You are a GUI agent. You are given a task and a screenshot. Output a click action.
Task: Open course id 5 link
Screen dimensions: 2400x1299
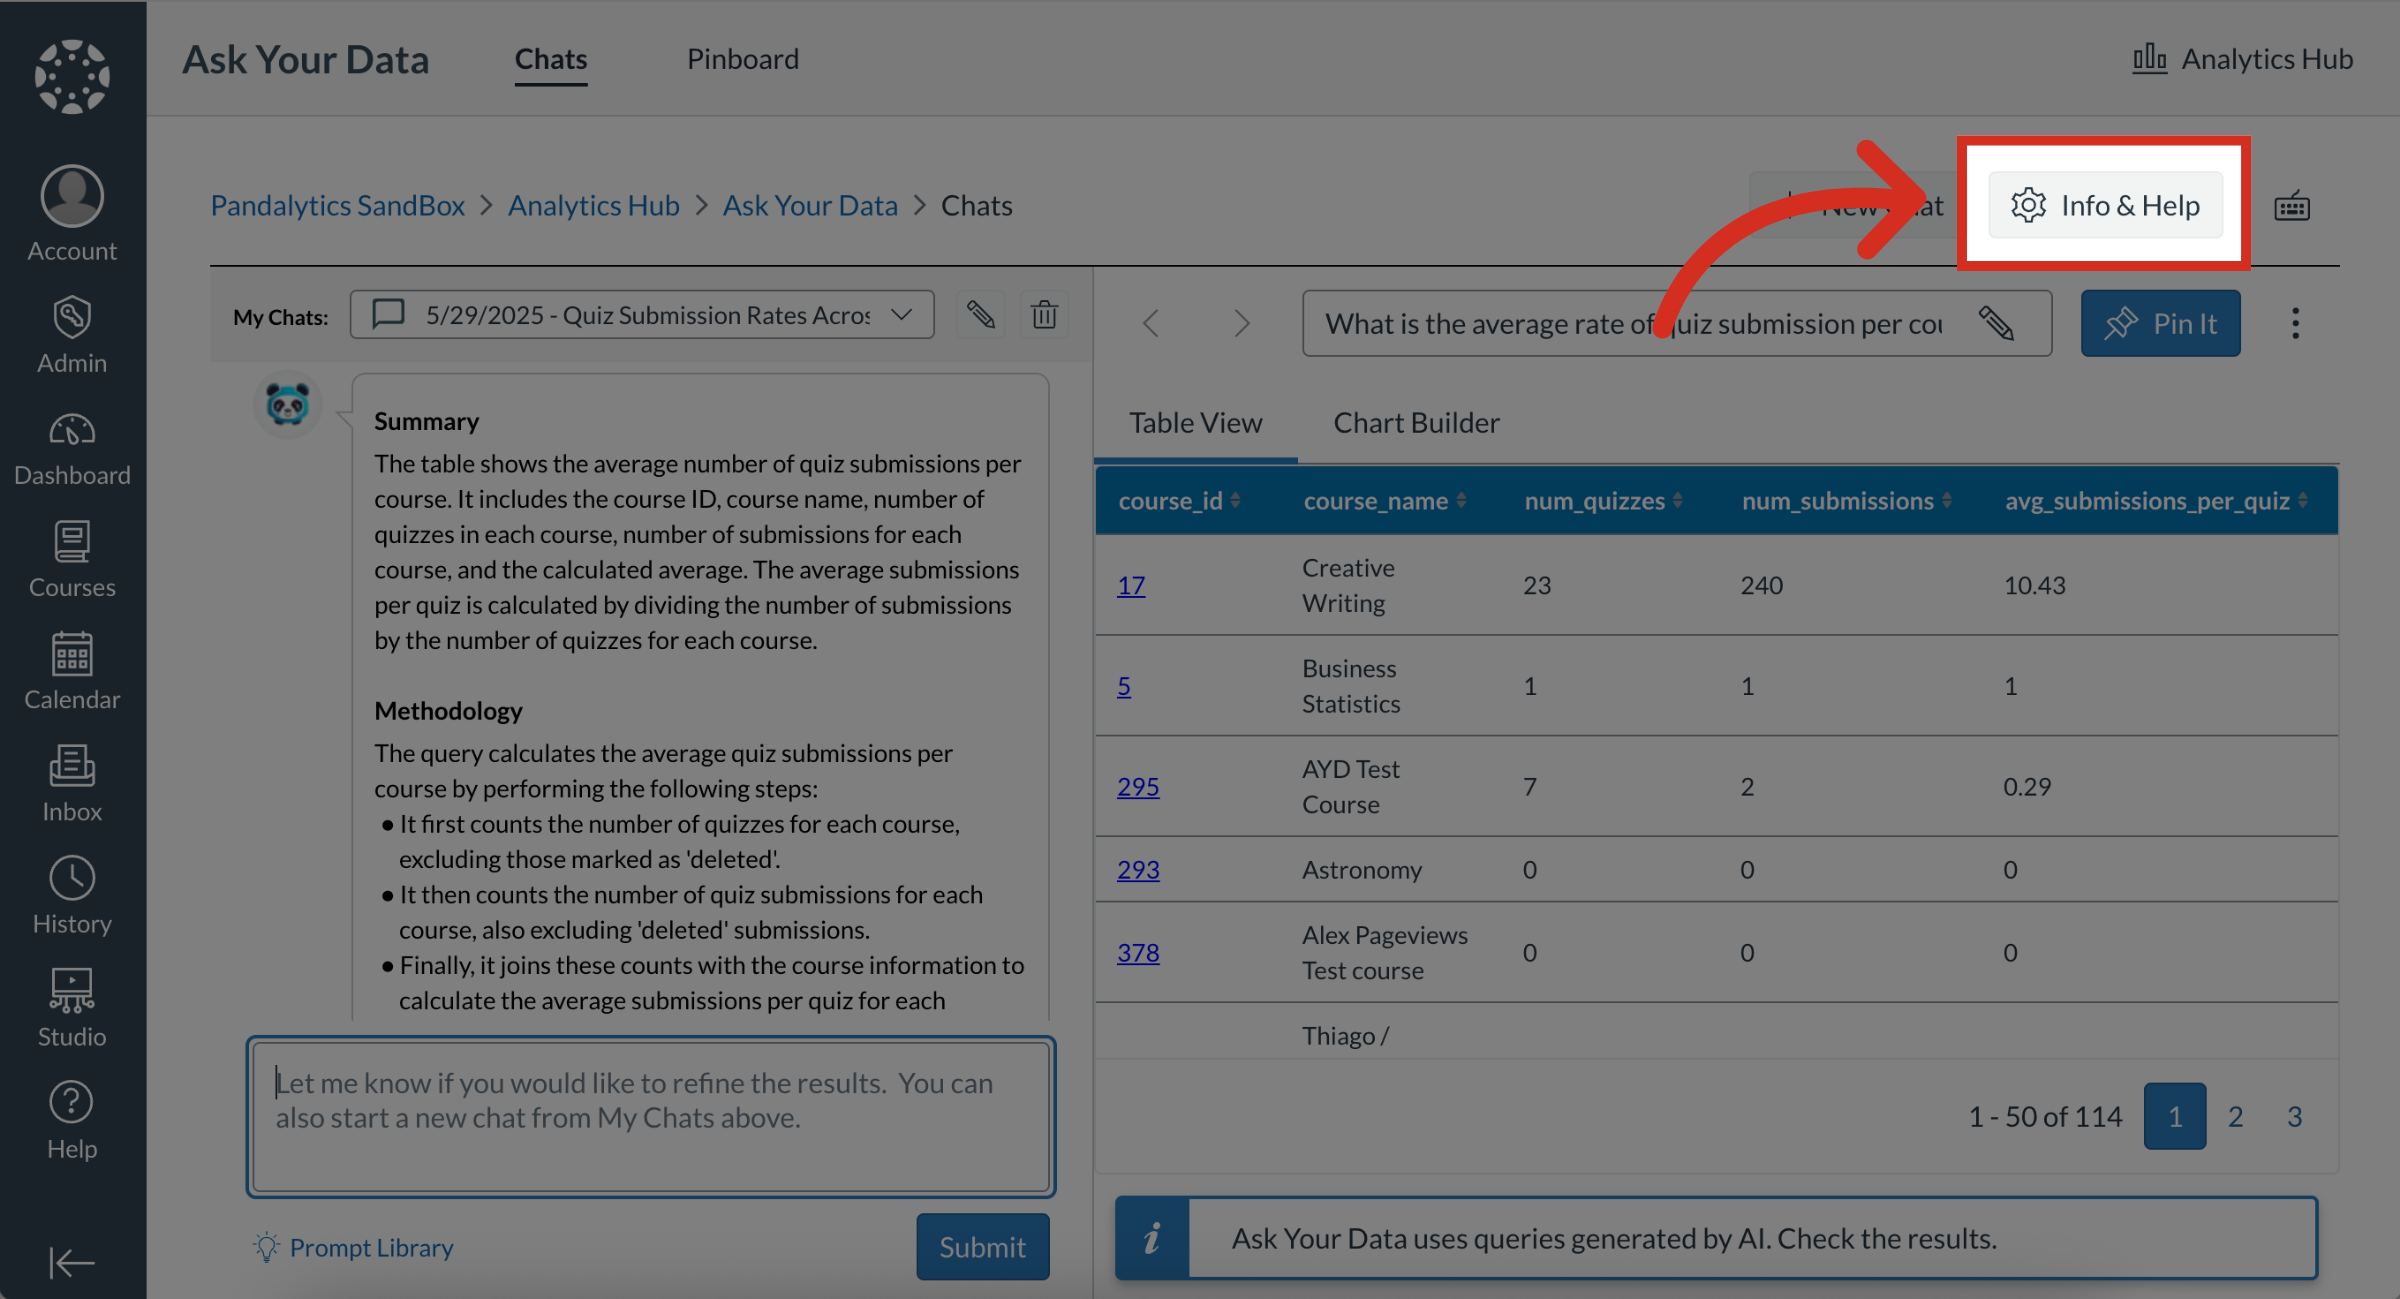(1124, 686)
